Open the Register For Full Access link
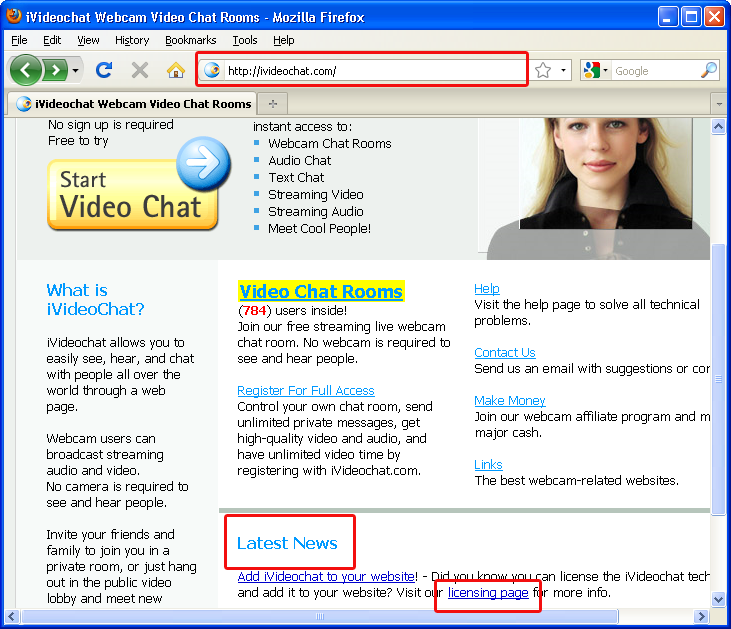 (x=306, y=390)
